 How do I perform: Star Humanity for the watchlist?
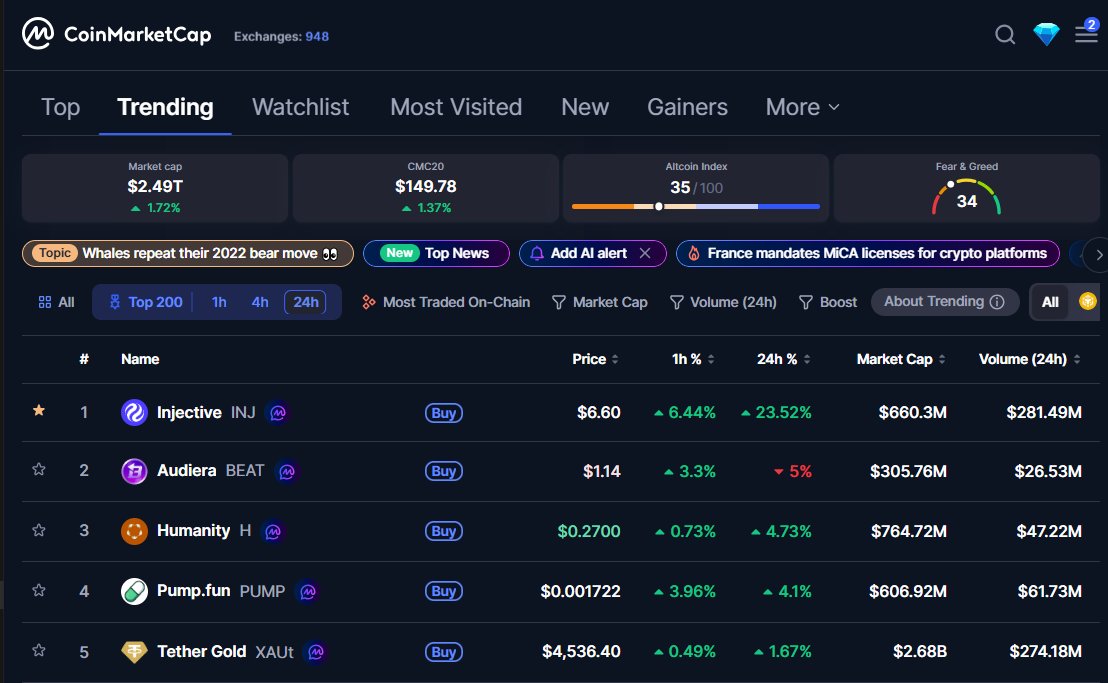pos(39,530)
